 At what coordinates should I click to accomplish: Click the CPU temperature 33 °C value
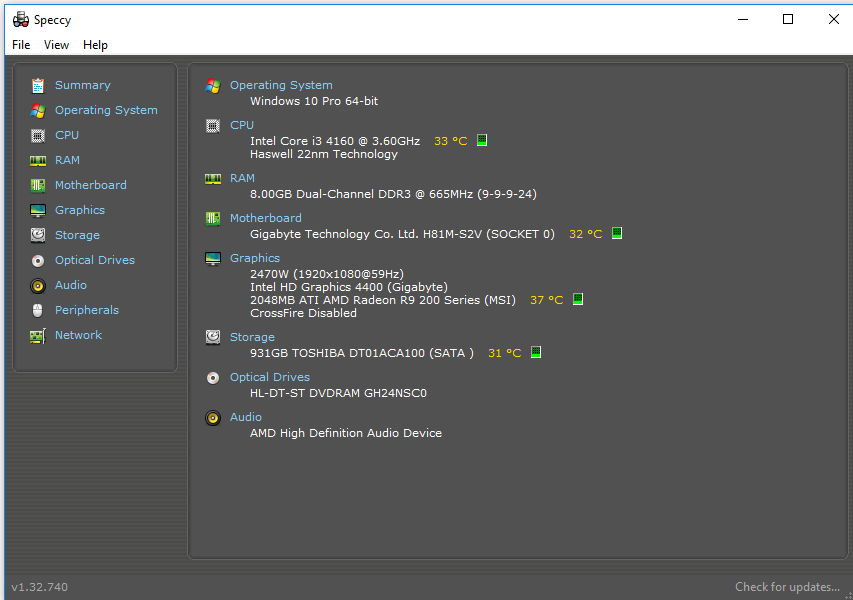point(450,141)
